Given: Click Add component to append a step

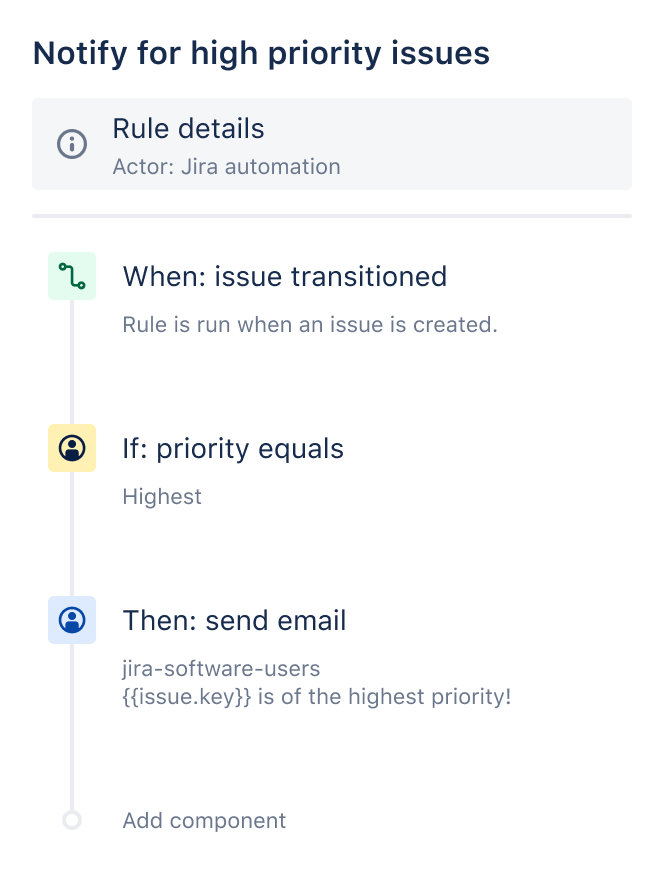Looking at the screenshot, I should (x=203, y=820).
